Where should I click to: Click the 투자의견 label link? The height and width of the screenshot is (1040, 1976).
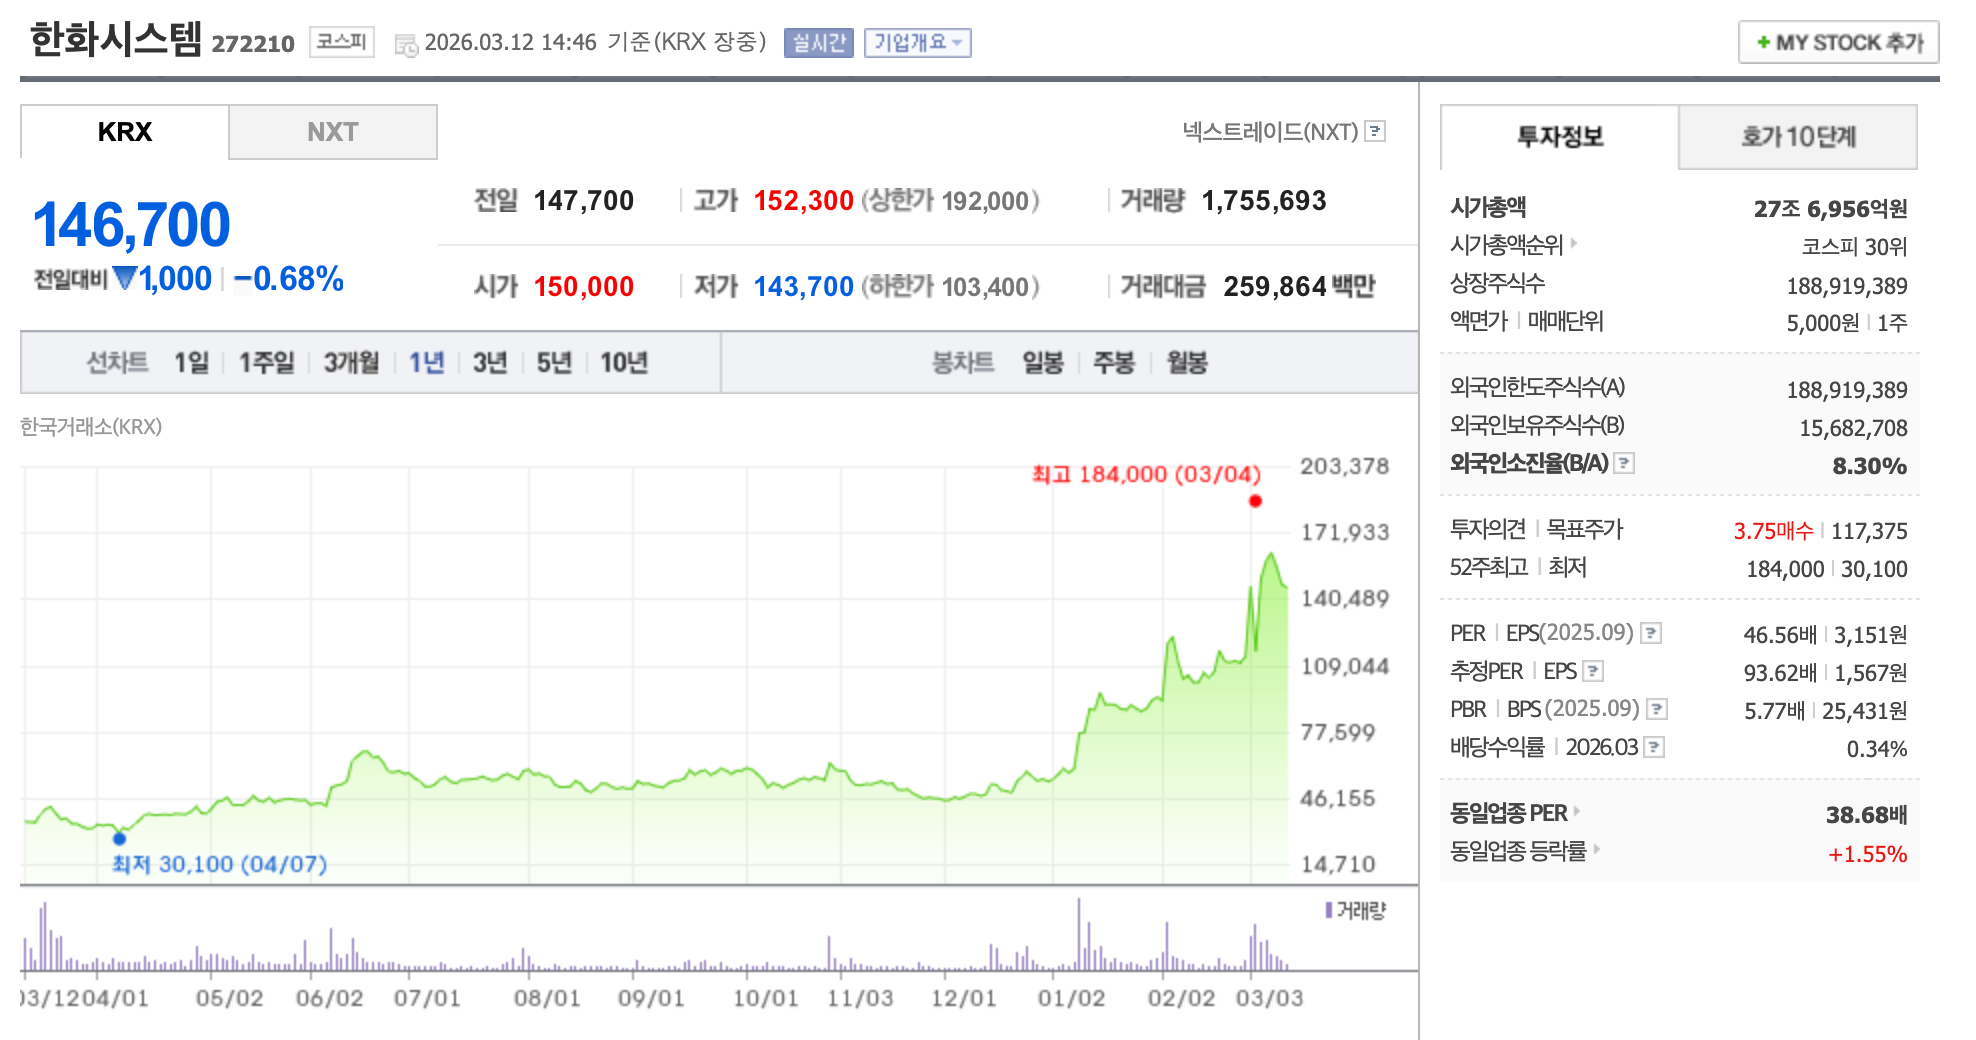coord(1488,529)
